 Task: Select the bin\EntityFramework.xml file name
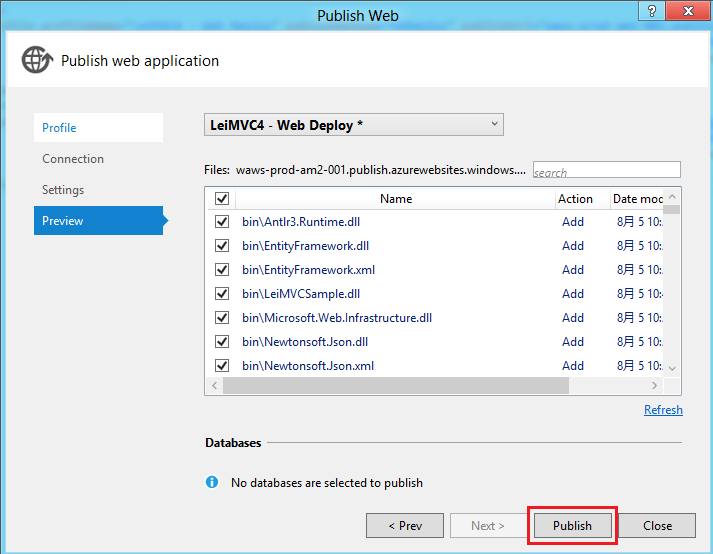click(x=309, y=270)
